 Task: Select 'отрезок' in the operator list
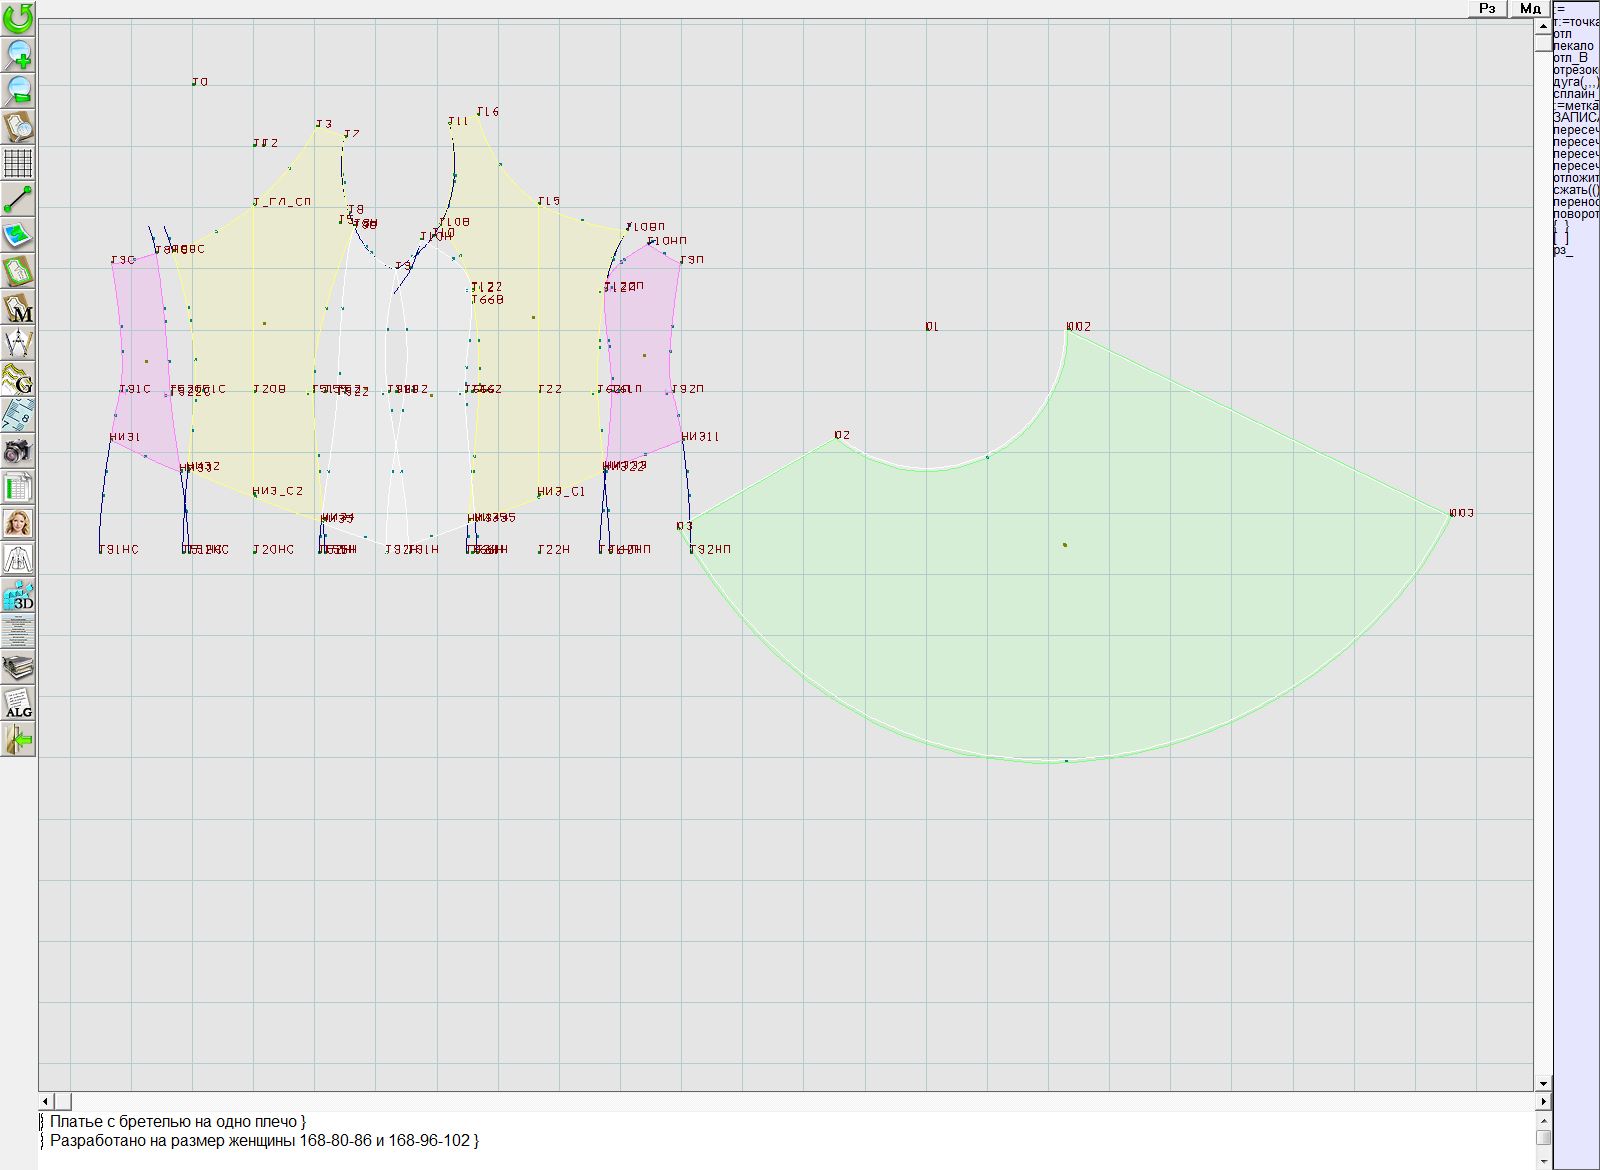(1575, 70)
